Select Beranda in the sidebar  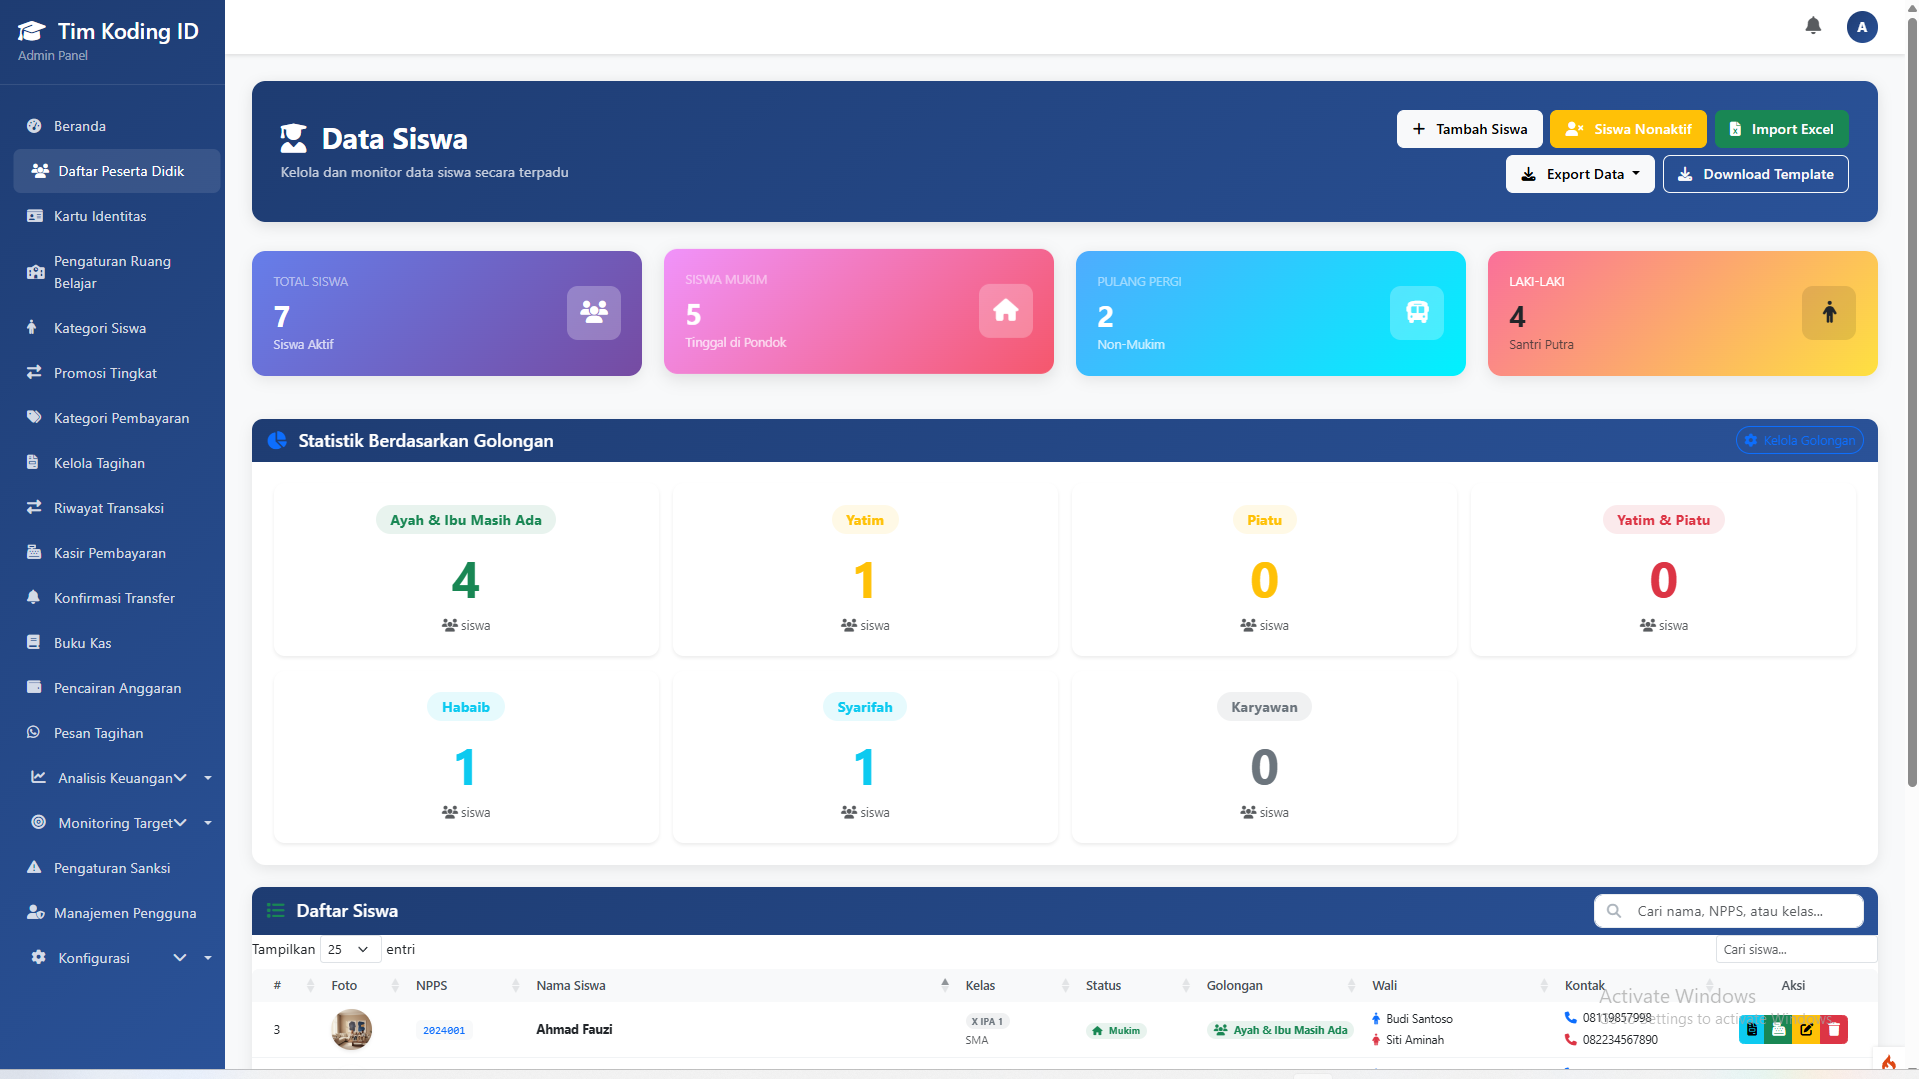(x=80, y=126)
